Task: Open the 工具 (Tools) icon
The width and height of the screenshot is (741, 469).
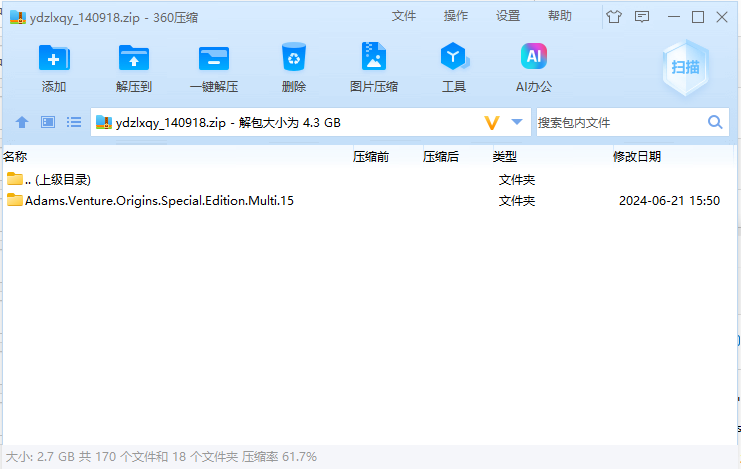Action: (x=454, y=57)
